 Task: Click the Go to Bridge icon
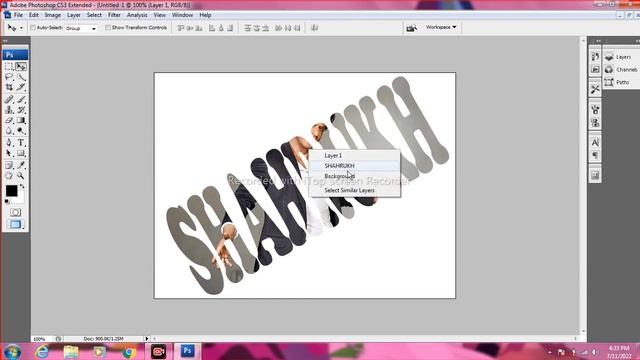(x=411, y=28)
